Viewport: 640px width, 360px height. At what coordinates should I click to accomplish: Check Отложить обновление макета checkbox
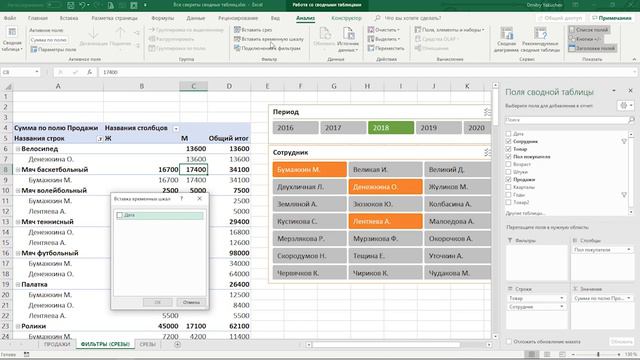click(x=509, y=341)
